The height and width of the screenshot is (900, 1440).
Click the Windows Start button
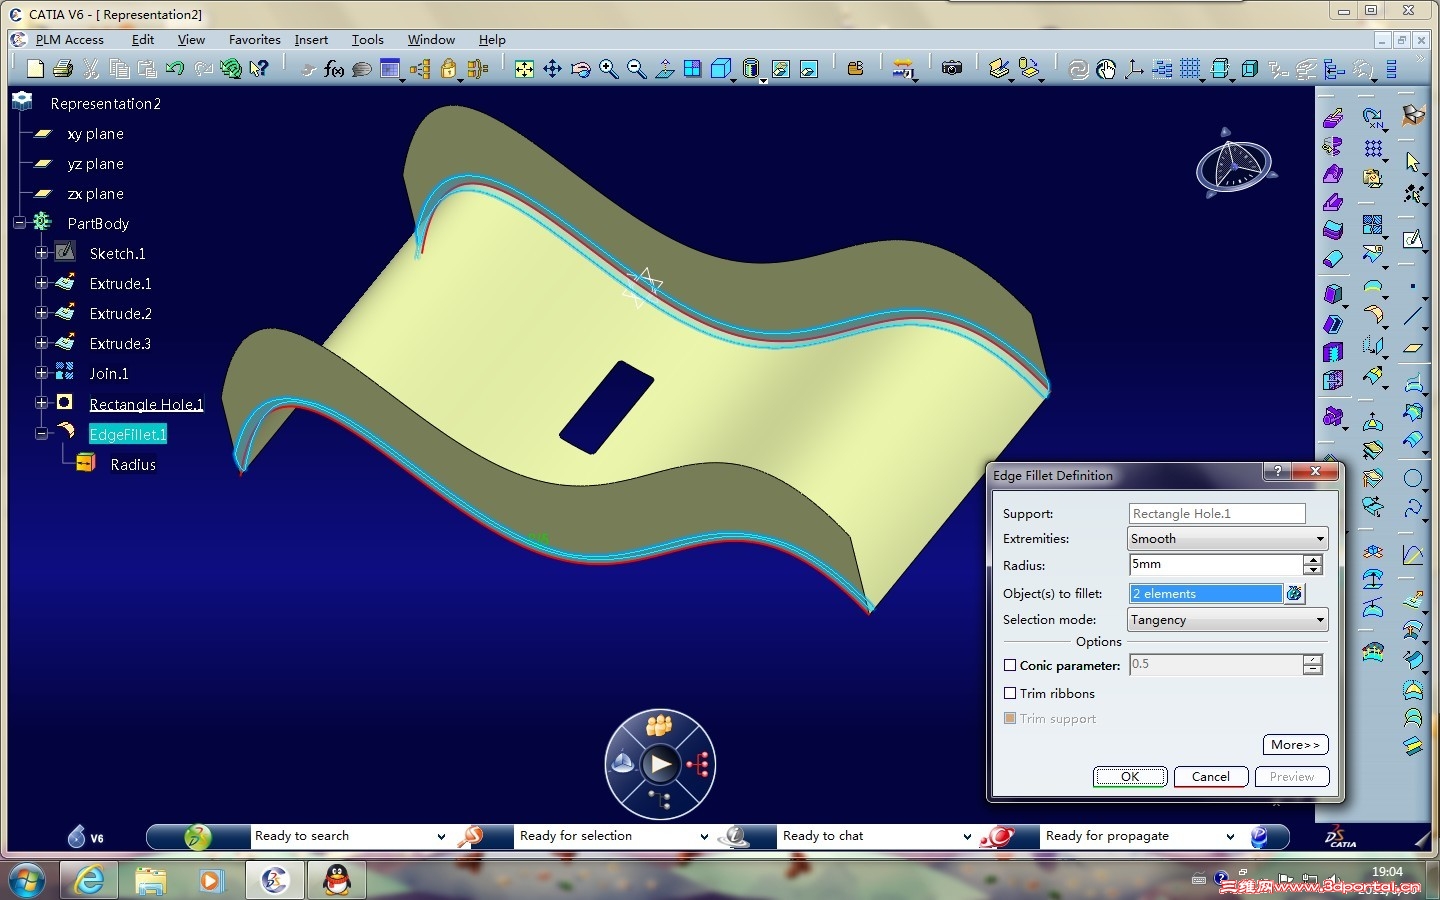[27, 880]
